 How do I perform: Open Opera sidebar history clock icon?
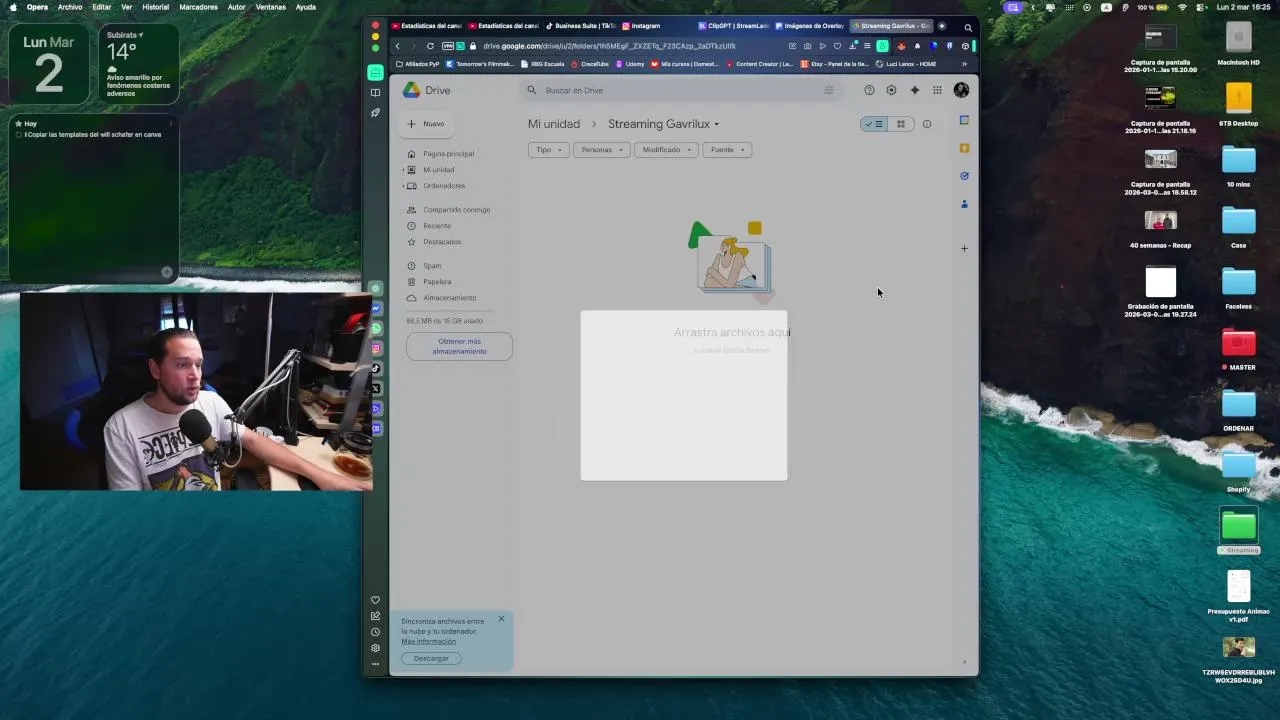(x=375, y=632)
